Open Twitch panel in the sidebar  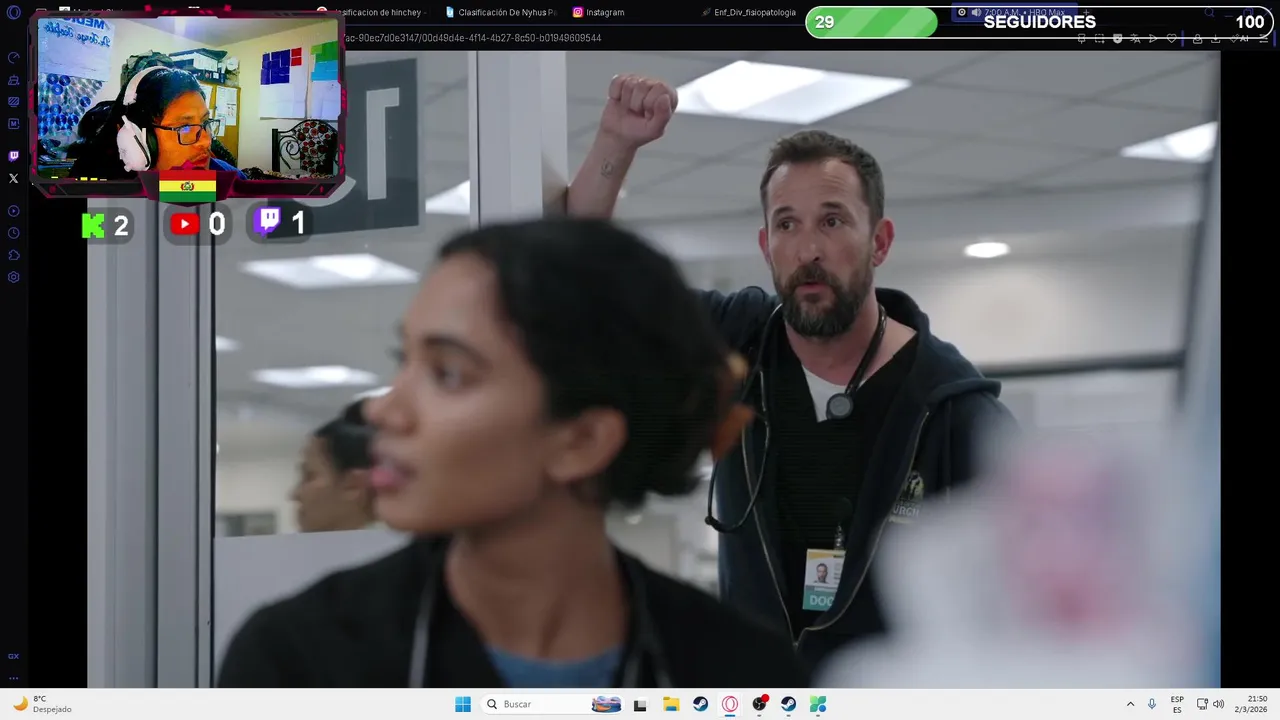pyautogui.click(x=13, y=156)
